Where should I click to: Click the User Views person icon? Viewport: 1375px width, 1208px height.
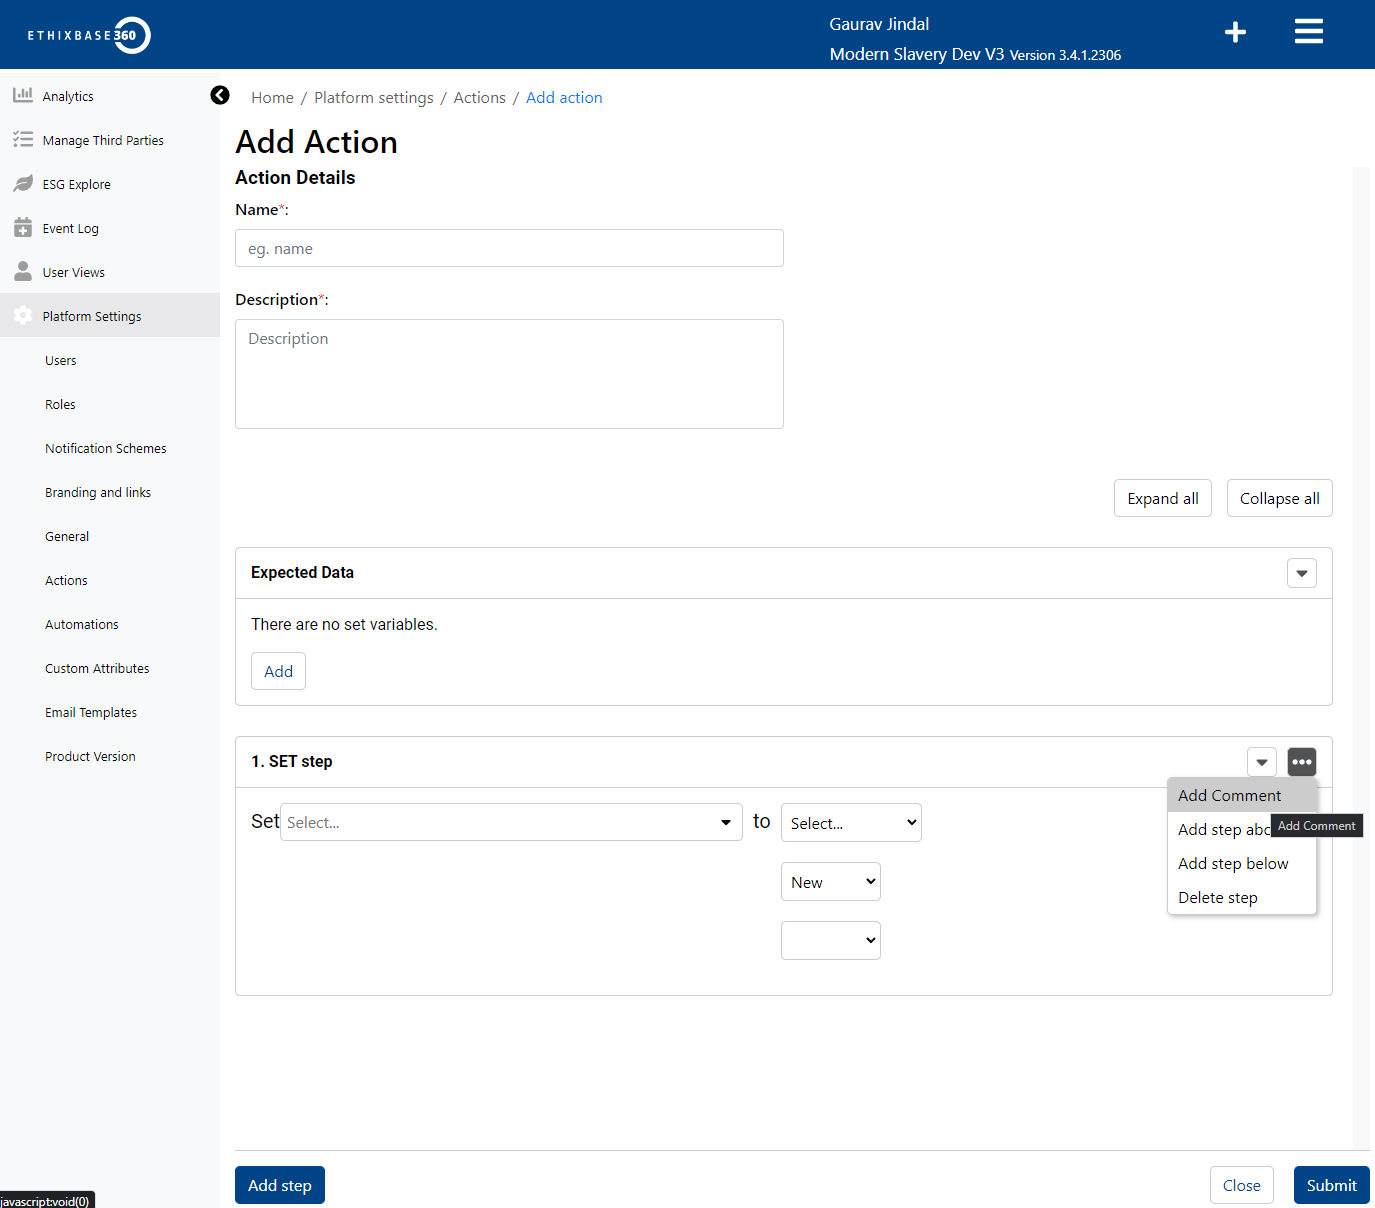tap(23, 271)
